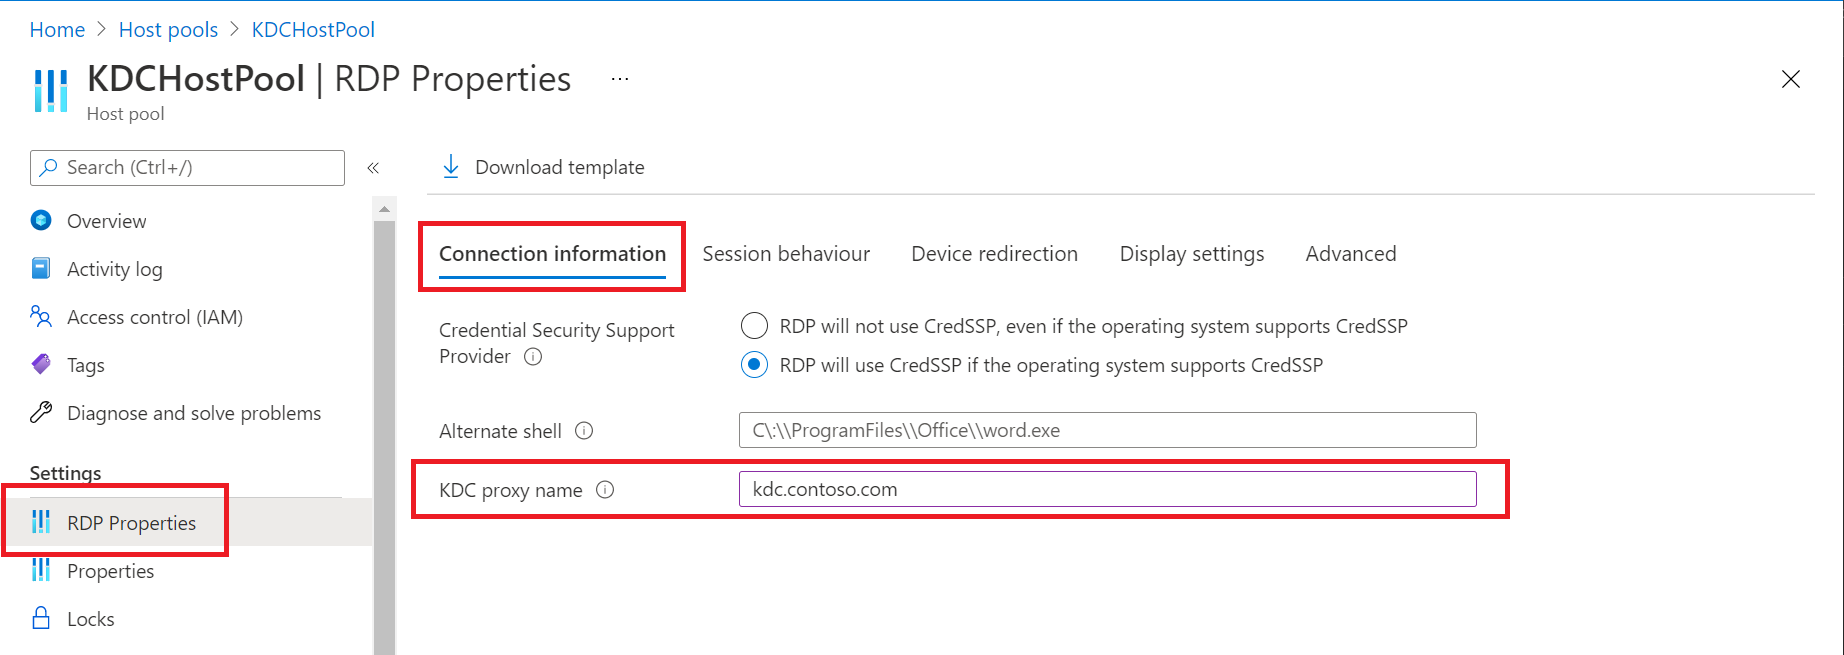Open the Advanced tab
This screenshot has height=655, width=1844.
(1350, 253)
